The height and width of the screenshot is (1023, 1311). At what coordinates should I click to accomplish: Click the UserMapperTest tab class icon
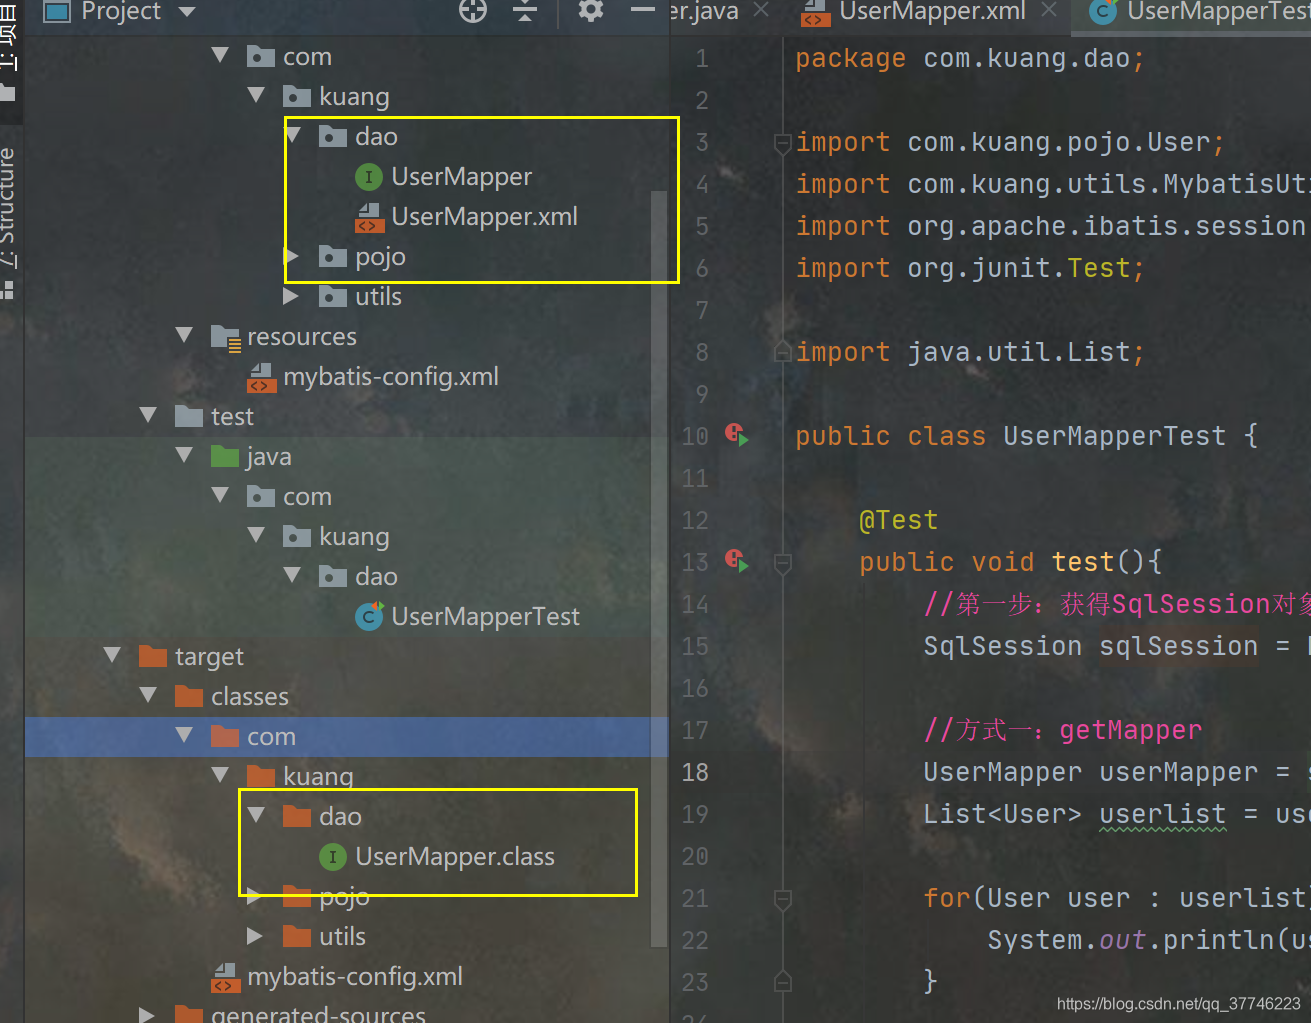(x=1104, y=12)
